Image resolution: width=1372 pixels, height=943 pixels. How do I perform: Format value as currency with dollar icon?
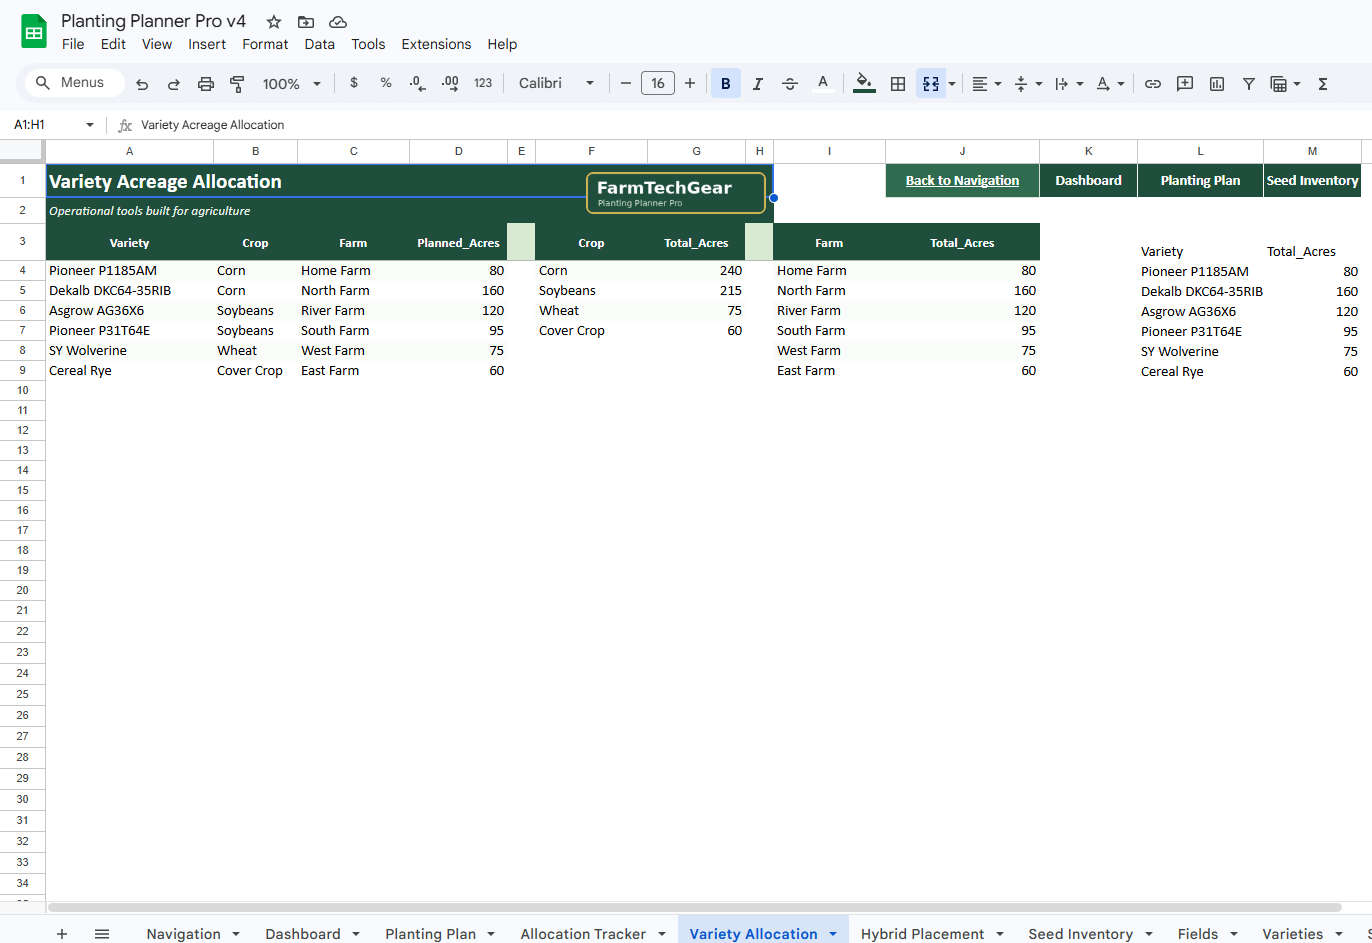pyautogui.click(x=353, y=83)
